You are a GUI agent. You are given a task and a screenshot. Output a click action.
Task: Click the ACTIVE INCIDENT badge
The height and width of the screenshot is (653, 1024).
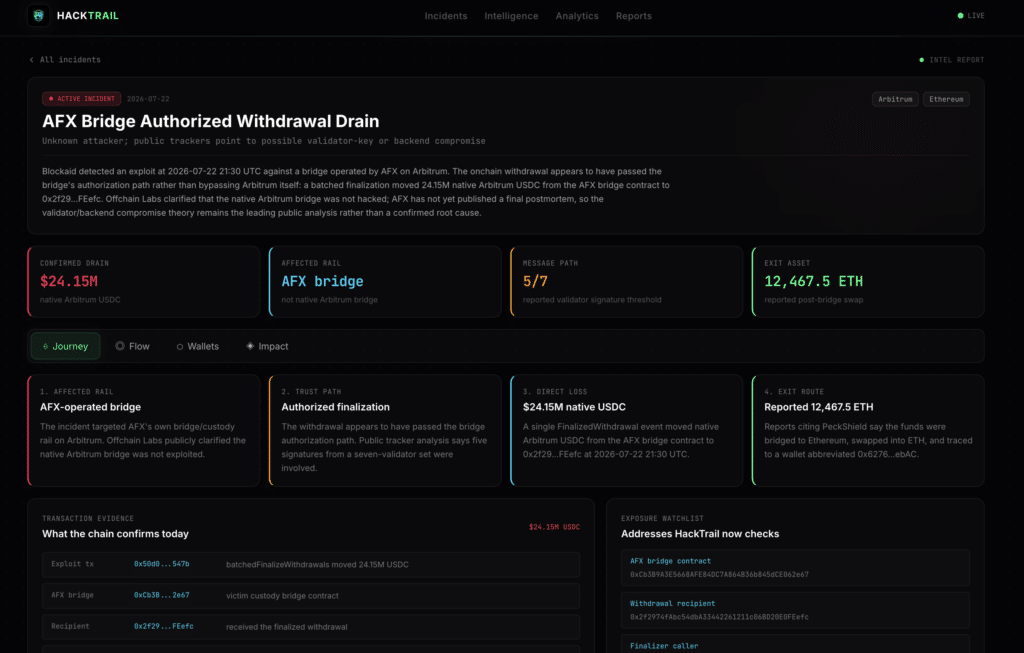tap(82, 99)
